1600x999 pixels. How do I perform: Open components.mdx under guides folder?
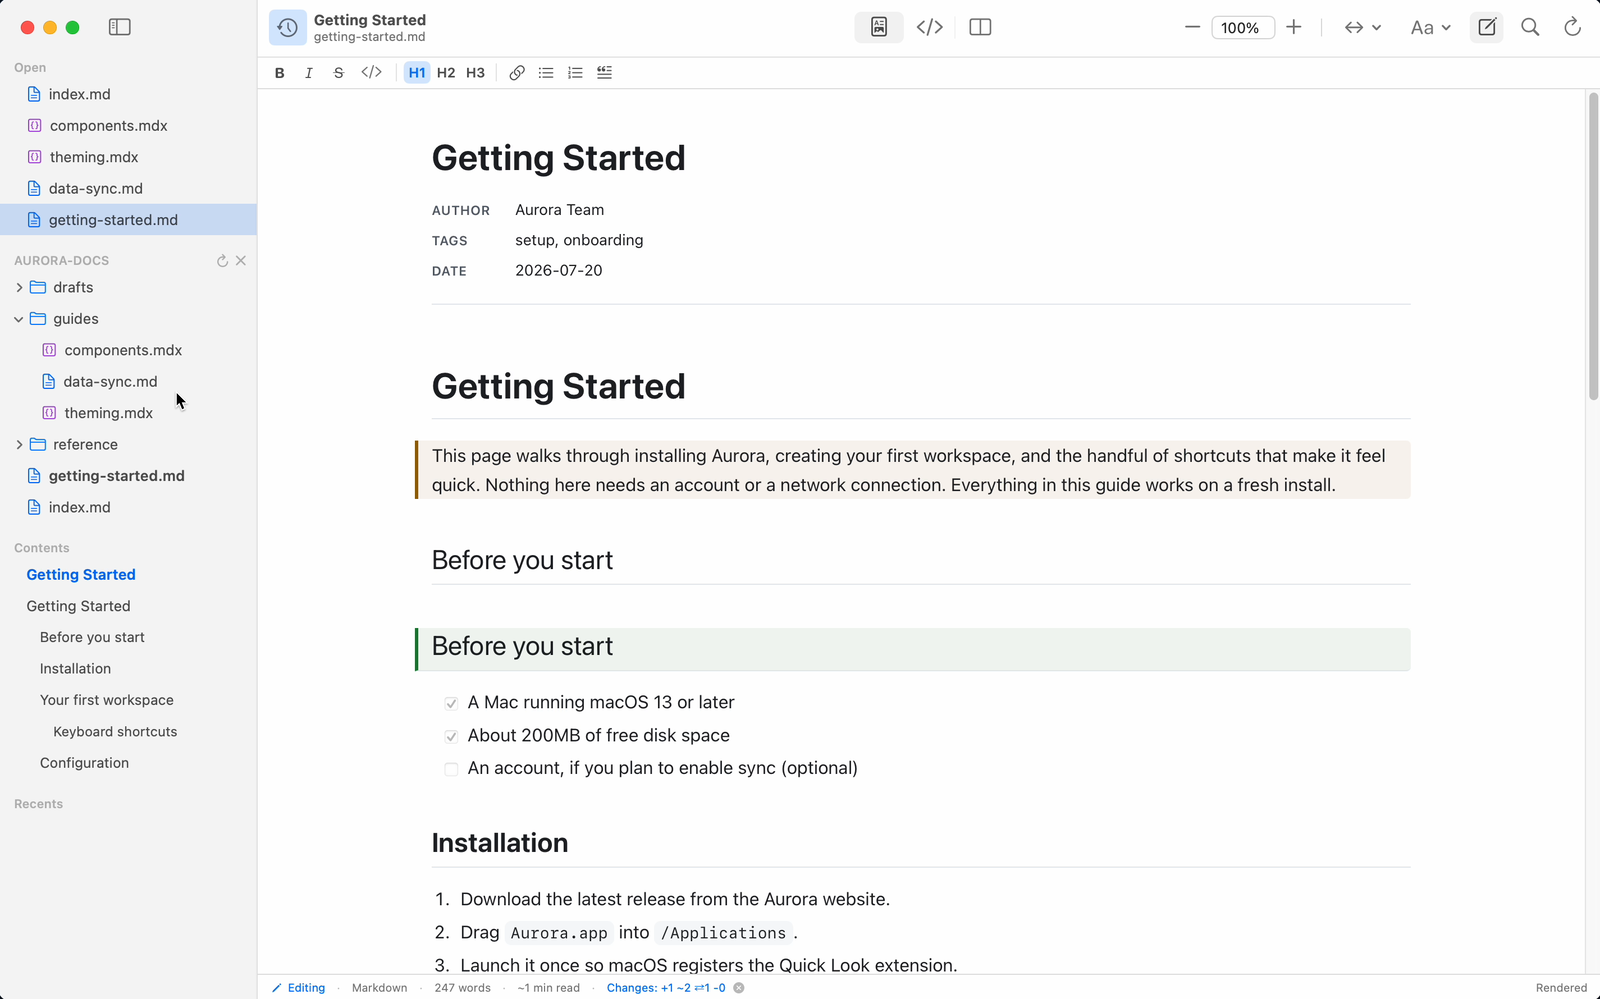coord(128,350)
